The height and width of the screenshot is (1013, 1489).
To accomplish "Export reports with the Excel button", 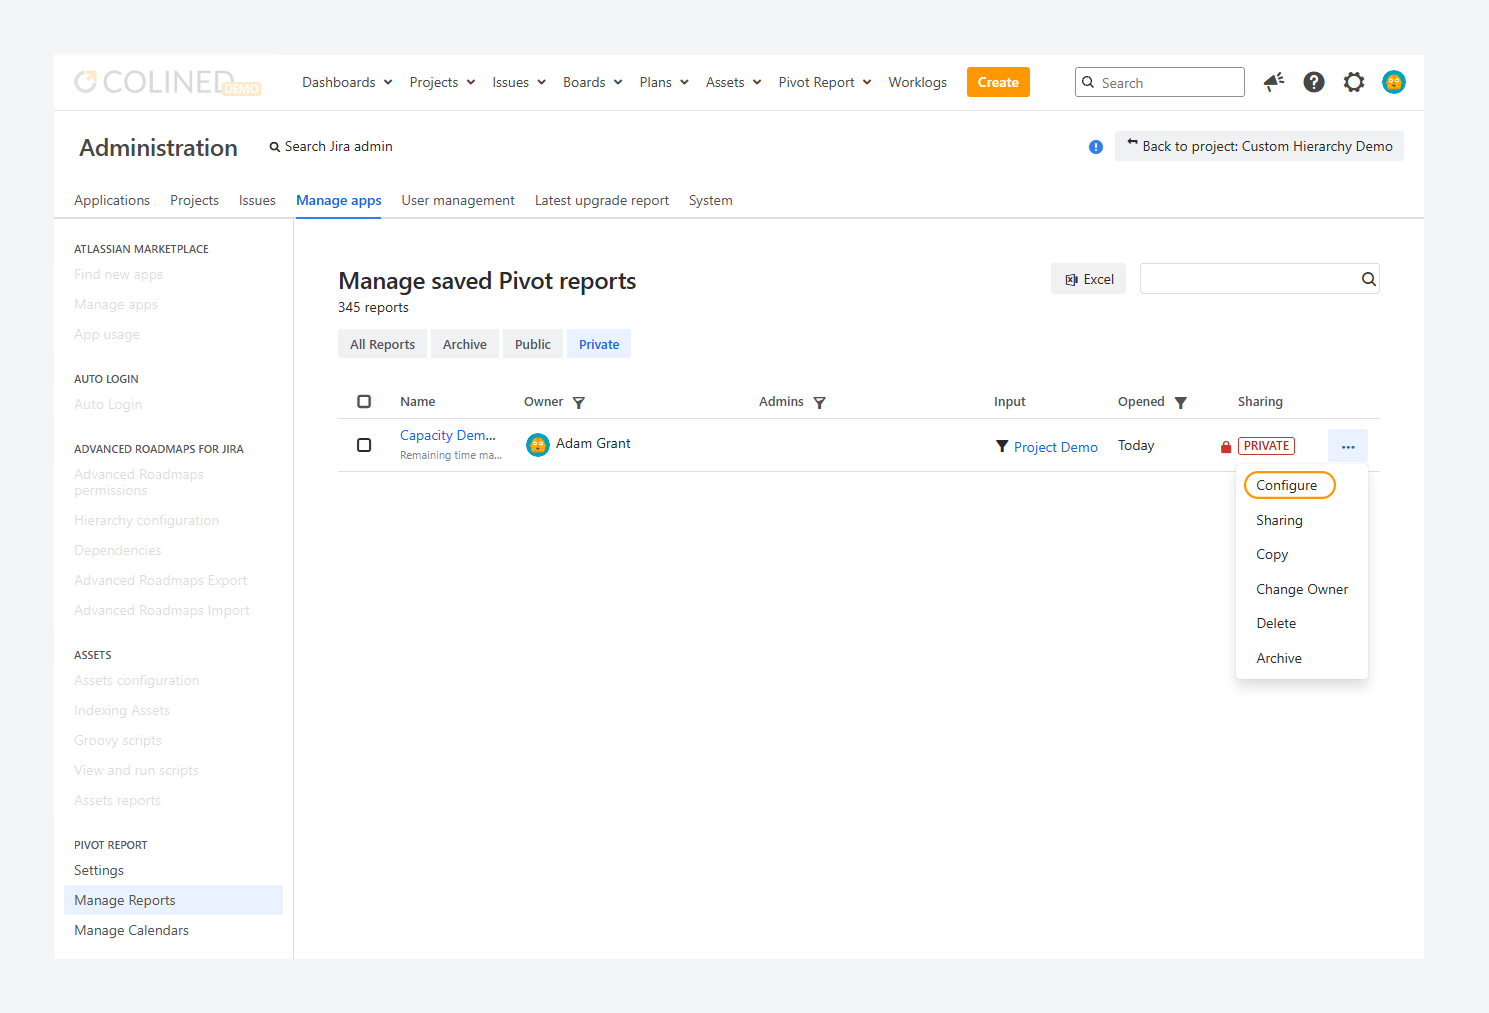I will [x=1088, y=279].
